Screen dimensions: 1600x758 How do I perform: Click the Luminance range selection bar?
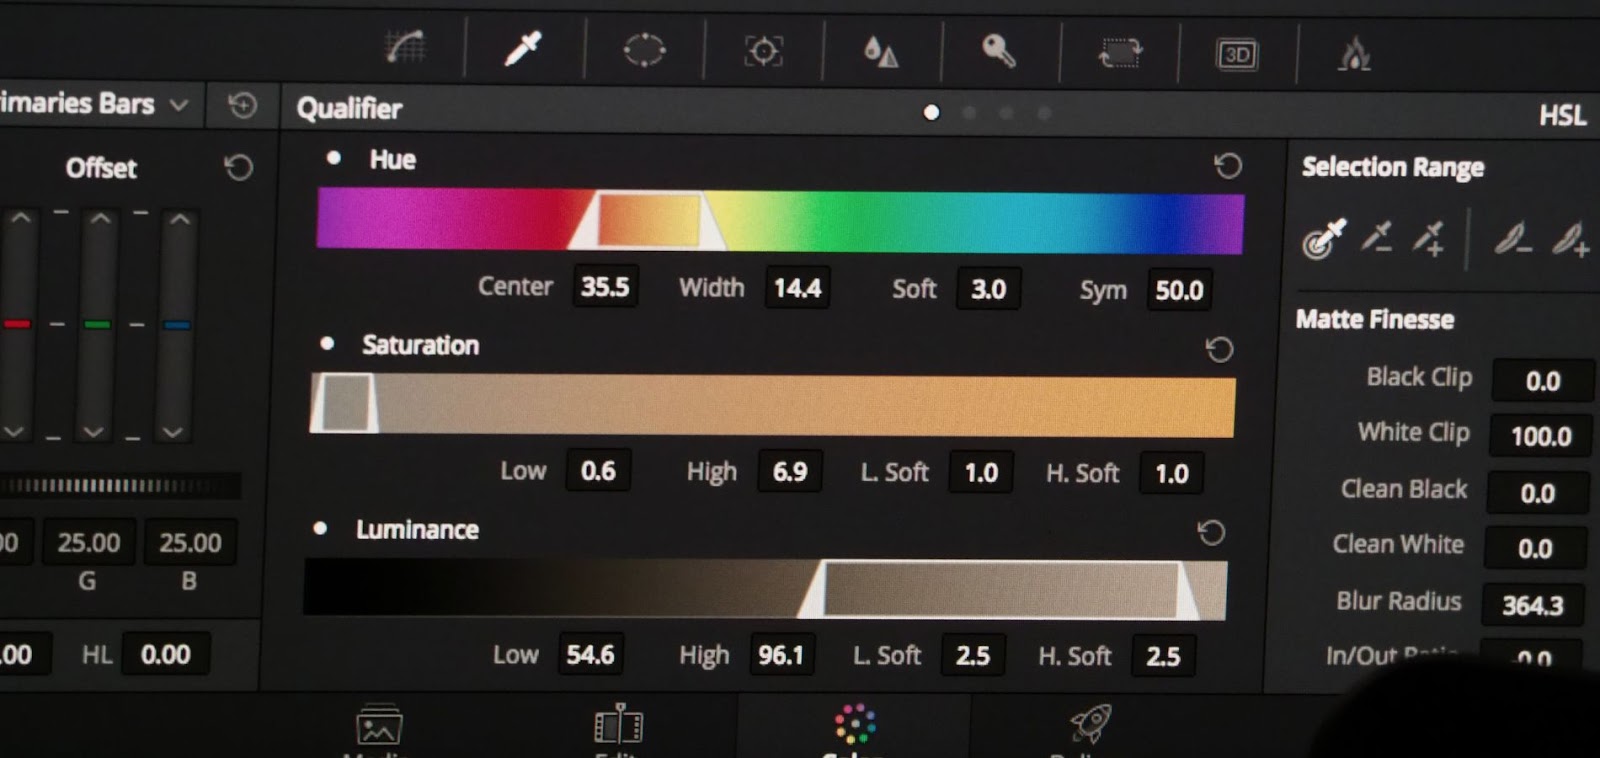tap(1000, 590)
